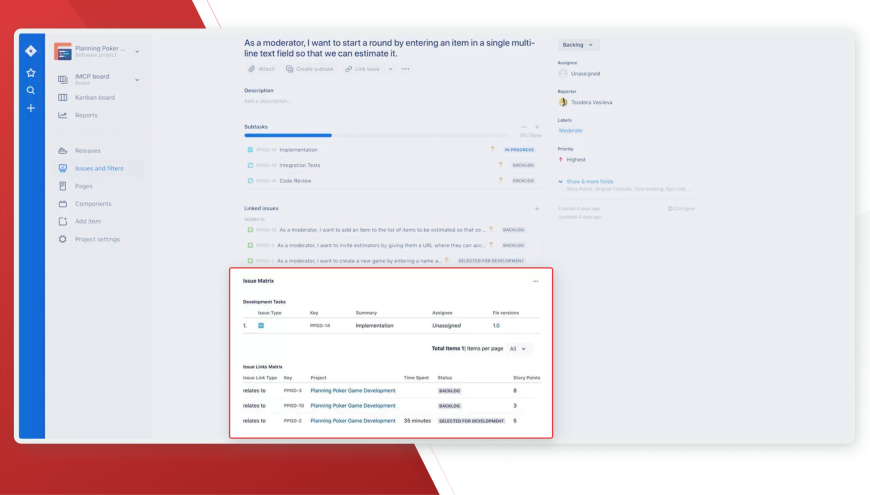Open Subtasks section ellipsis menu

[x=524, y=127]
